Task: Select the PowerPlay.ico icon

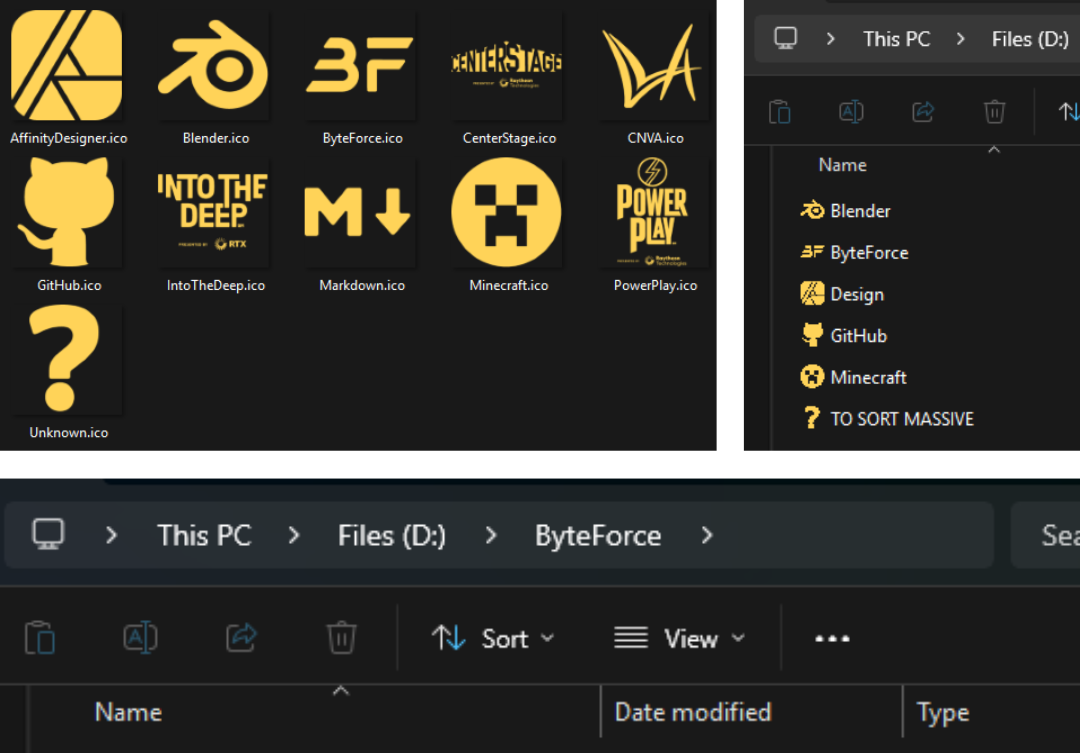Action: point(654,214)
